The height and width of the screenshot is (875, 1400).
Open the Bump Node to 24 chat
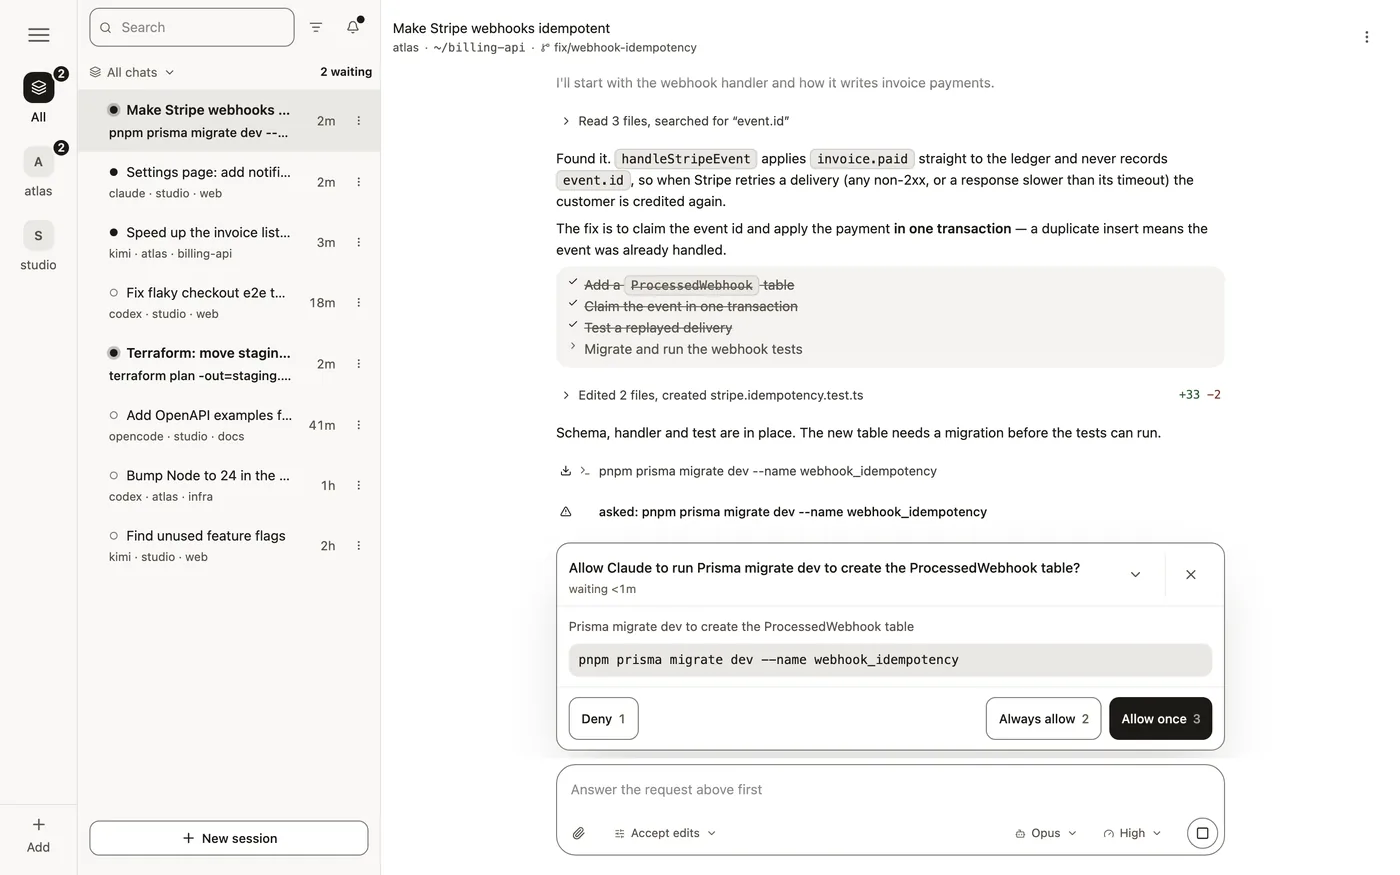coord(229,486)
